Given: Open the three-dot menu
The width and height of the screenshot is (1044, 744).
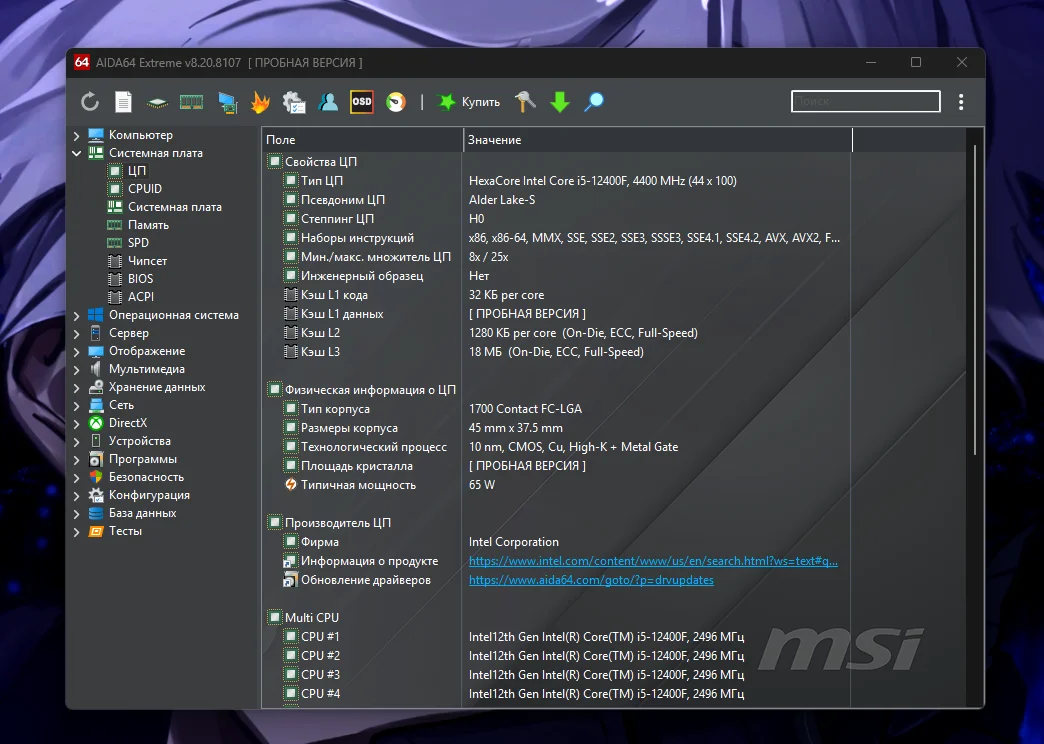Looking at the screenshot, I should [x=960, y=102].
